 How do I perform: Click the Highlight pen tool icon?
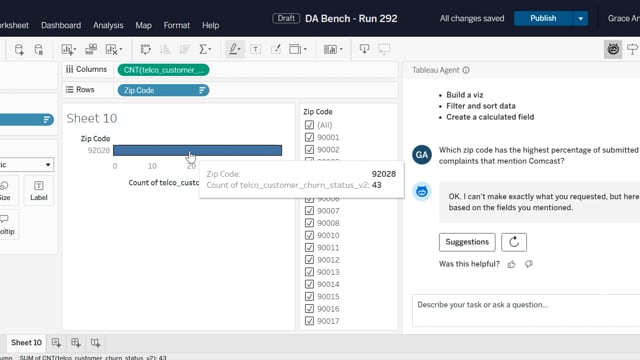click(x=235, y=49)
